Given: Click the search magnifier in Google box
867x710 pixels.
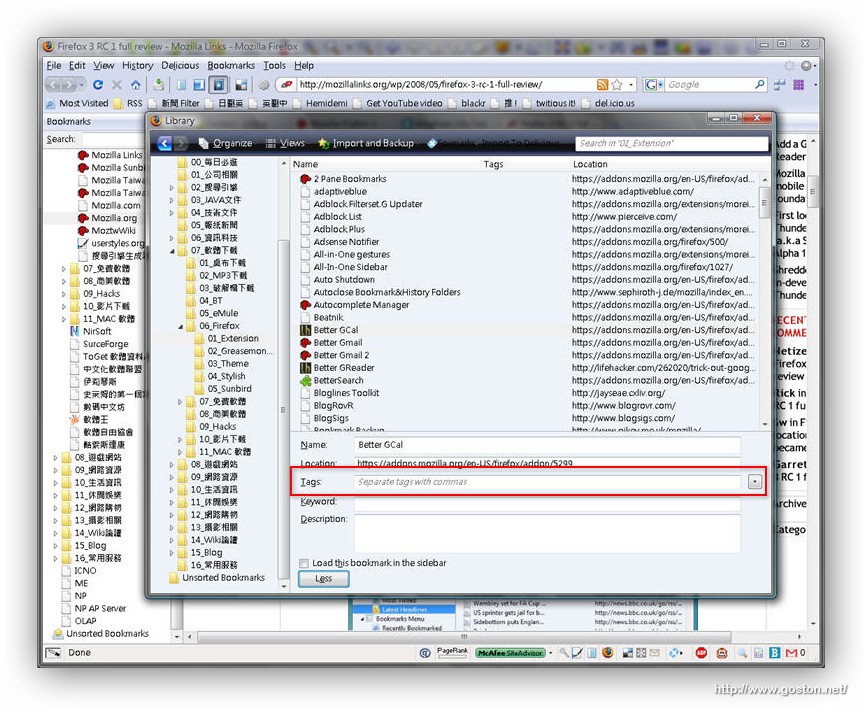Looking at the screenshot, I should pos(760,84).
